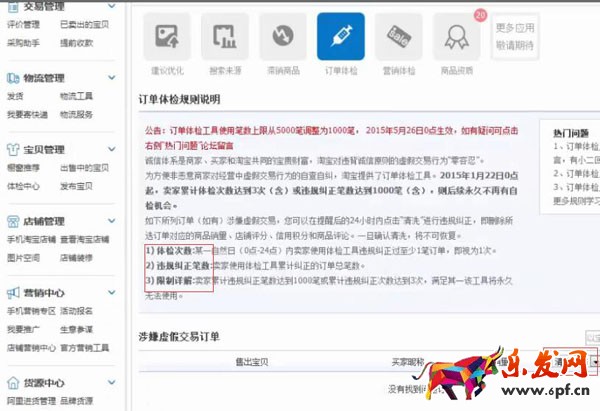
Task: Click the 货源中心 section heading
Action: click(x=44, y=383)
